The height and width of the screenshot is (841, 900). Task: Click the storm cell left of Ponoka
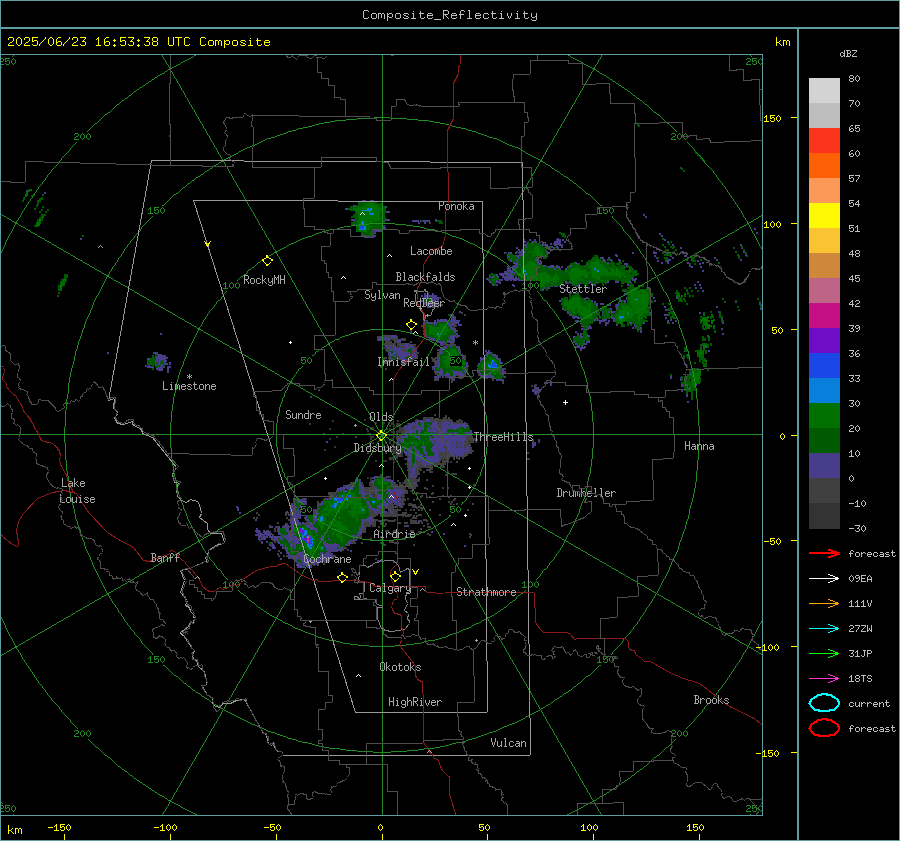tap(367, 219)
